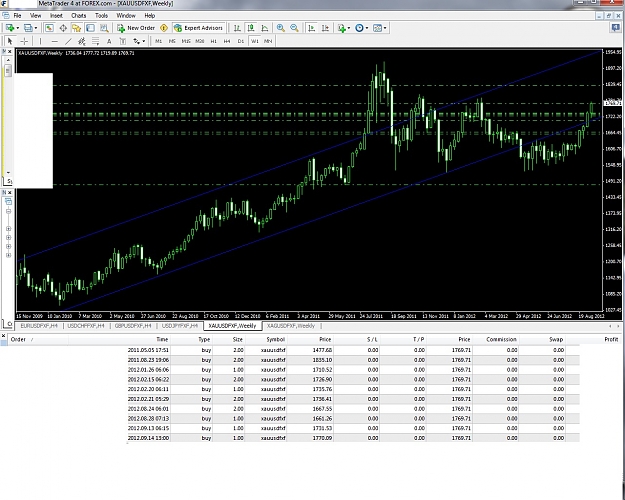This screenshot has height=500, width=625.
Task: Open the Periods clock icon
Action: [360, 28]
